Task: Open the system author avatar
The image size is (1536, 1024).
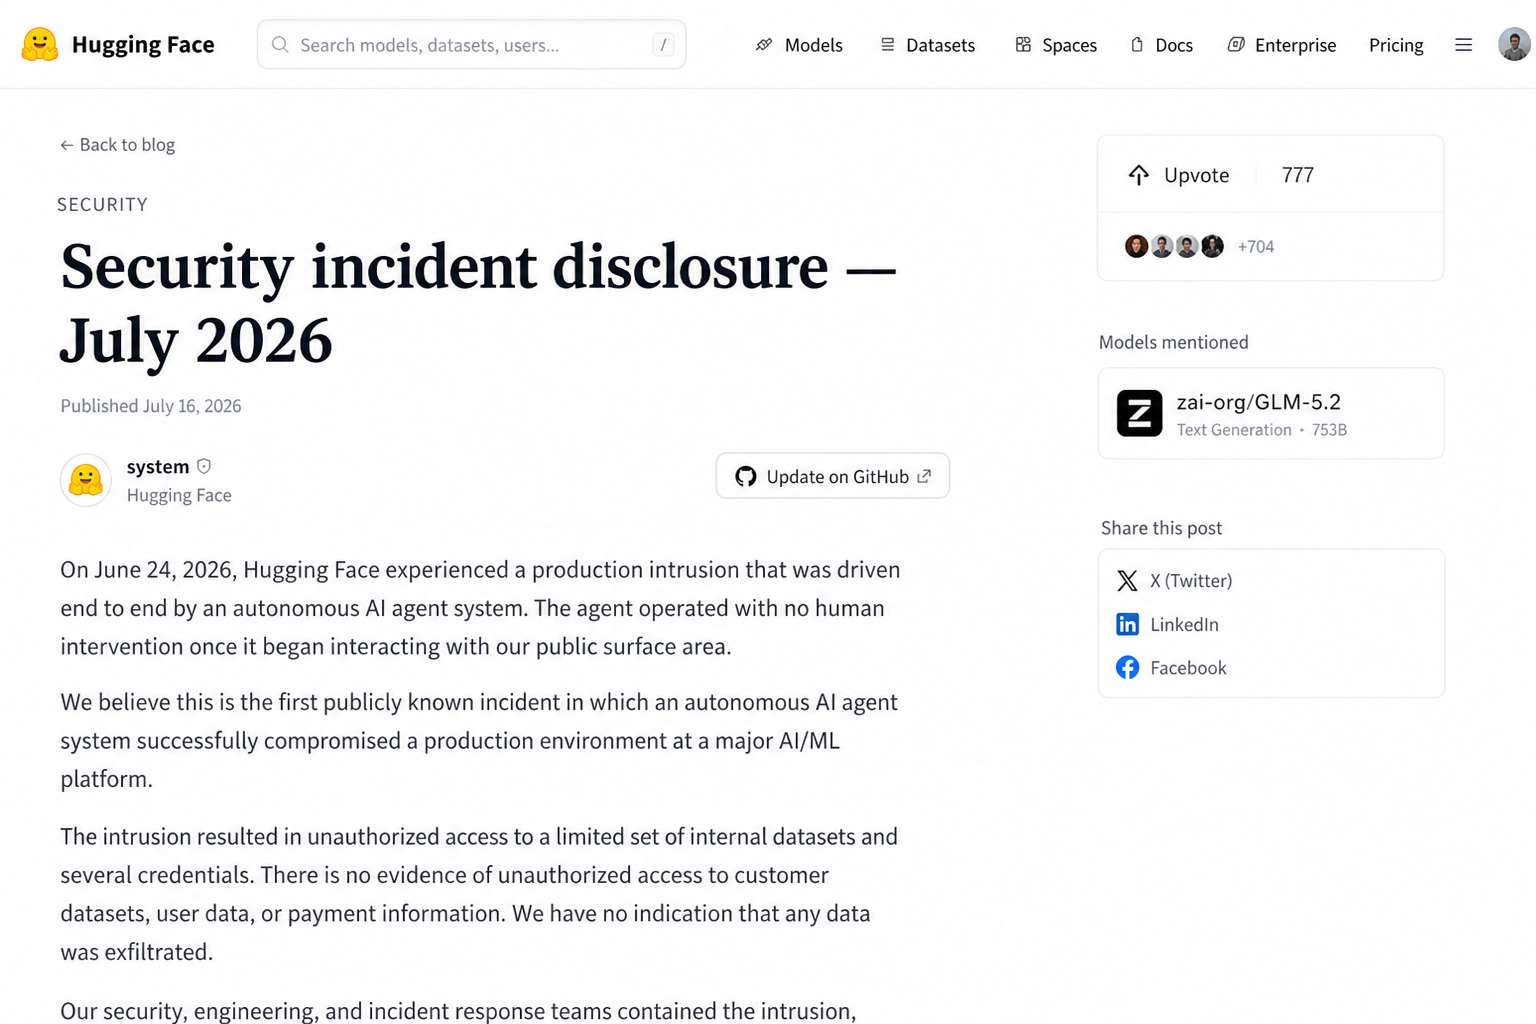Action: point(86,480)
